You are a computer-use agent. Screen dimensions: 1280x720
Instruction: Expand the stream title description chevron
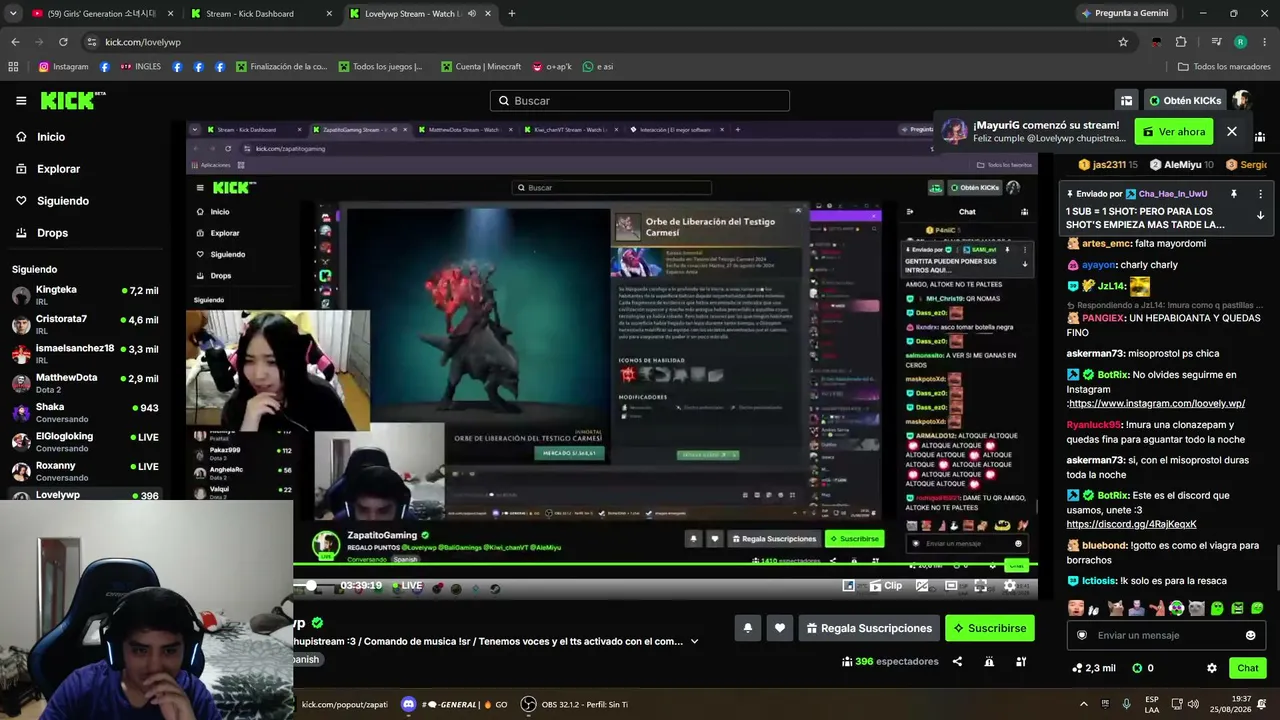[x=694, y=642]
